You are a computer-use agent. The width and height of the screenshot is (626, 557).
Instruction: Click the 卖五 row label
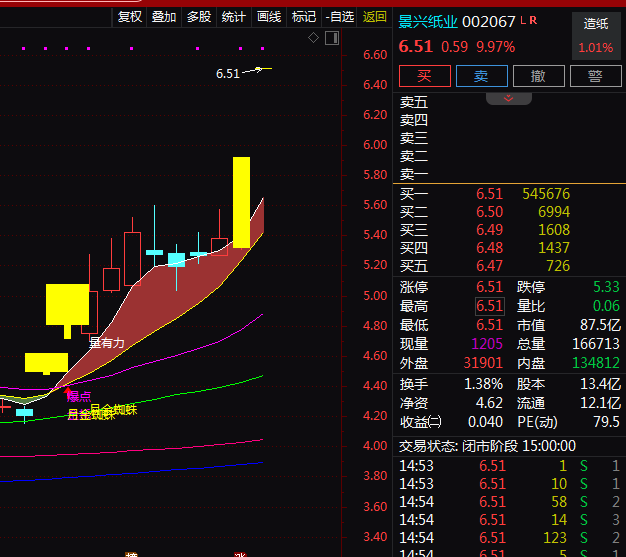pos(414,103)
